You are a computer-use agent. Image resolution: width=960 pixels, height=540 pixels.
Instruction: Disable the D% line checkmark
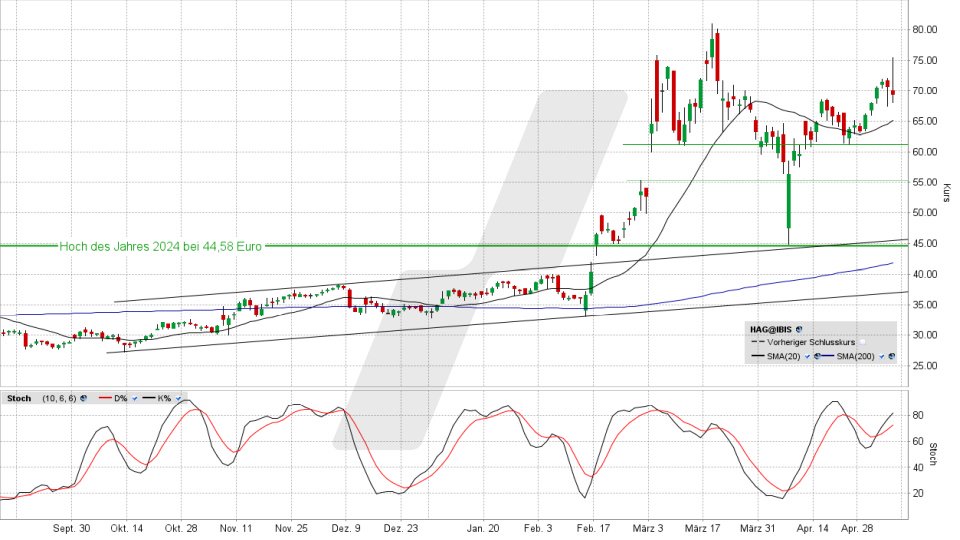tap(135, 399)
